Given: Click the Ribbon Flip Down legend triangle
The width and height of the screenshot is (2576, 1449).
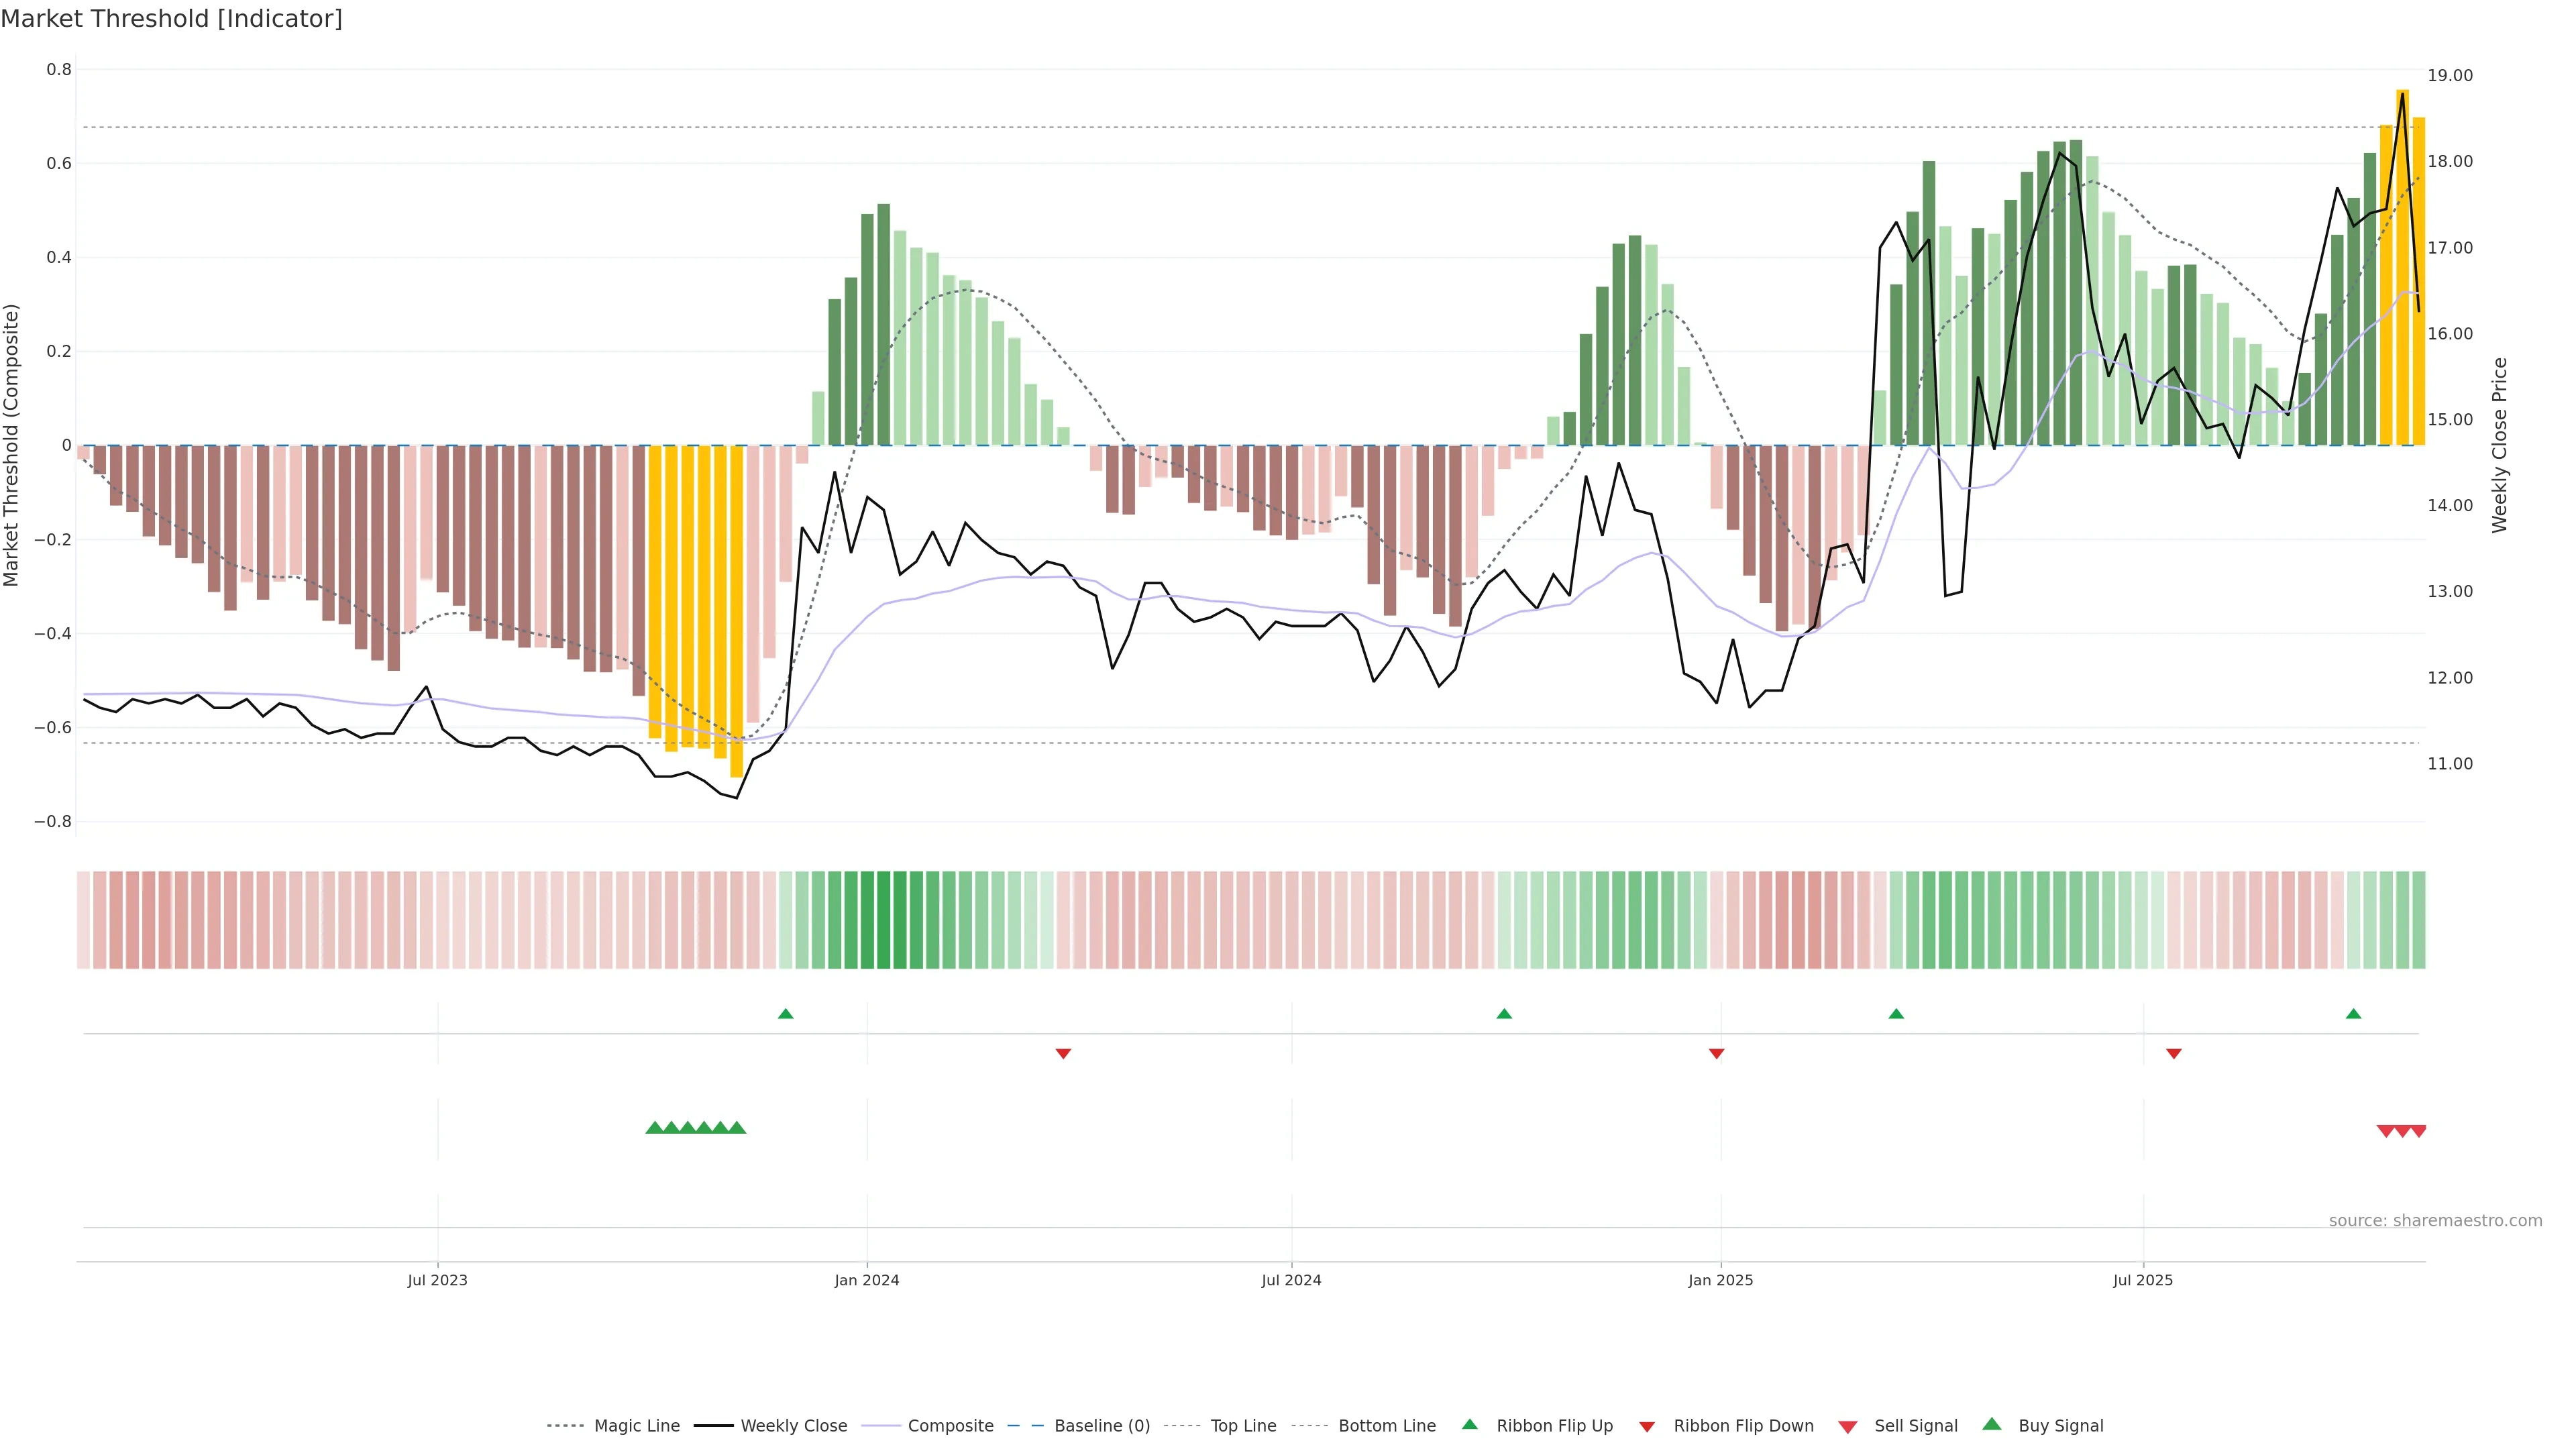Looking at the screenshot, I should point(1647,1426).
